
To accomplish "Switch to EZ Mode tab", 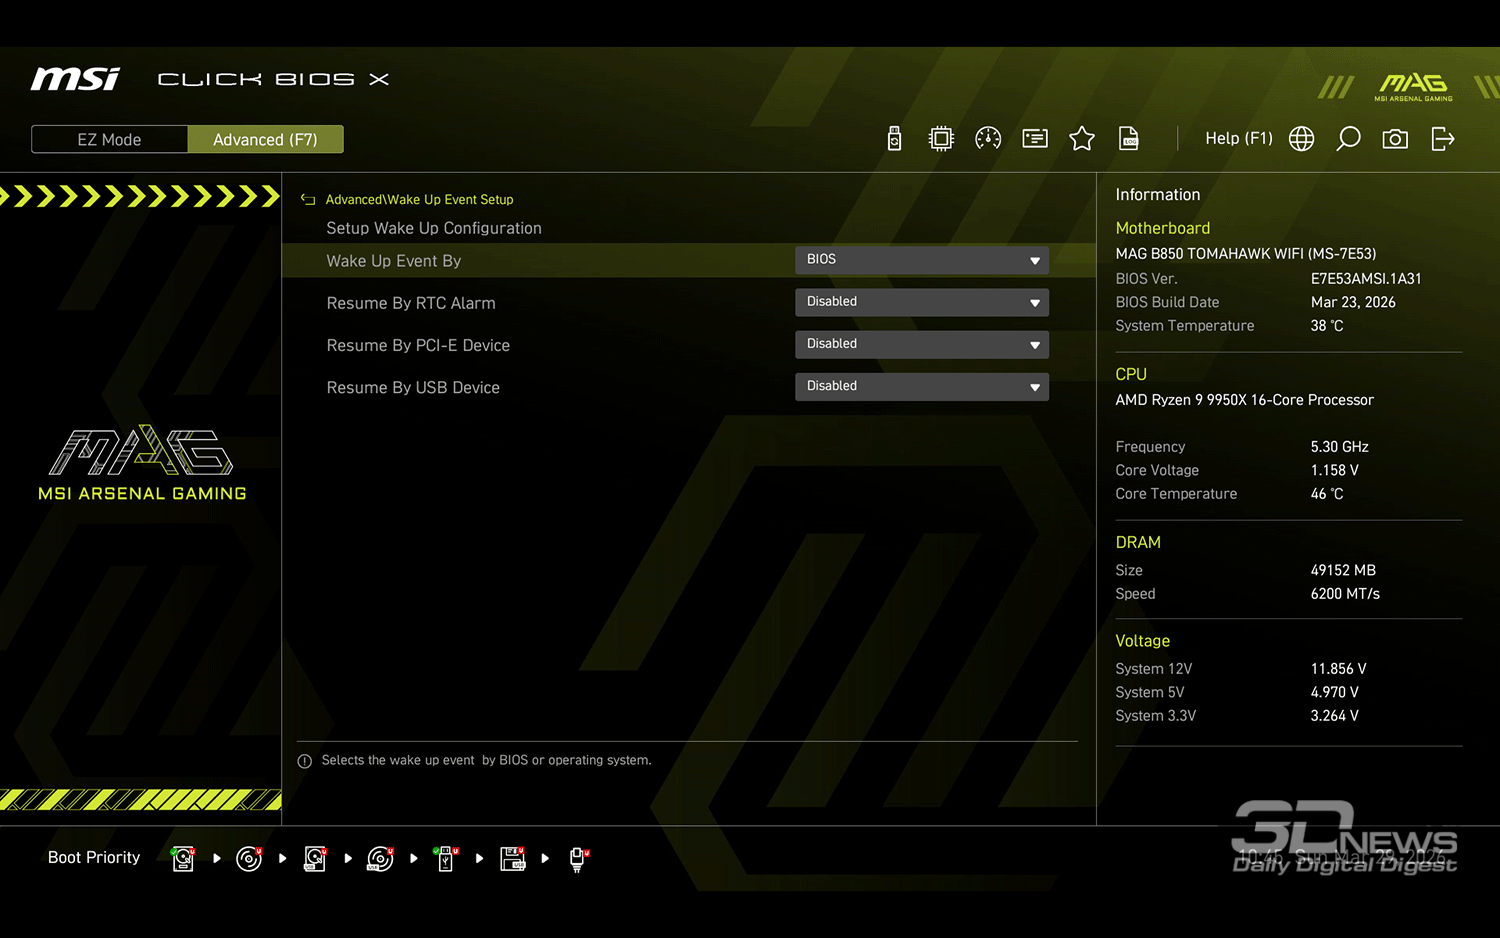I will pyautogui.click(x=109, y=140).
